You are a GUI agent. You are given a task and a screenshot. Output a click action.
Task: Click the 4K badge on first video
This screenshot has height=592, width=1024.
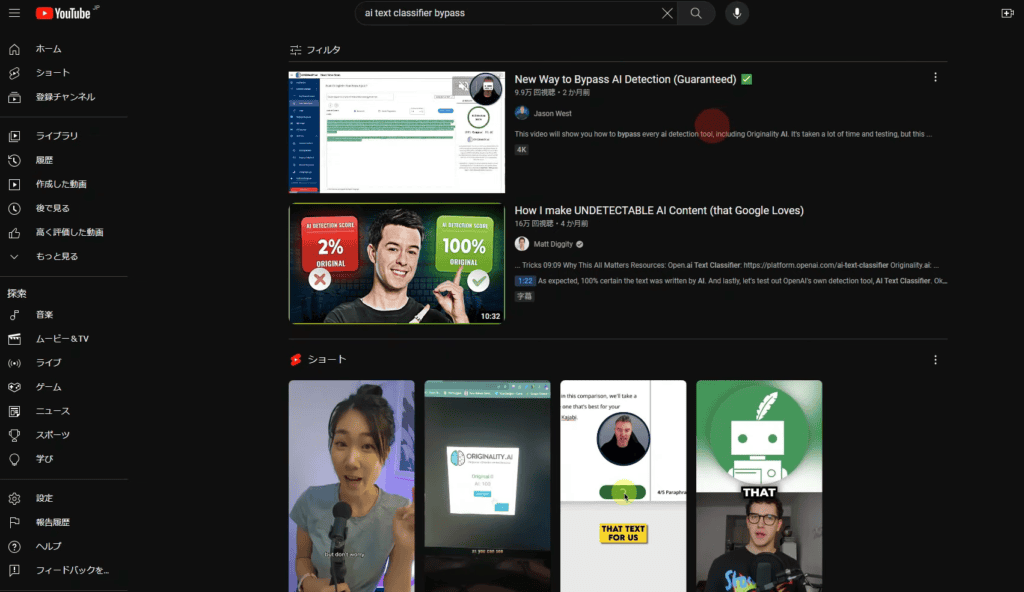click(x=521, y=150)
